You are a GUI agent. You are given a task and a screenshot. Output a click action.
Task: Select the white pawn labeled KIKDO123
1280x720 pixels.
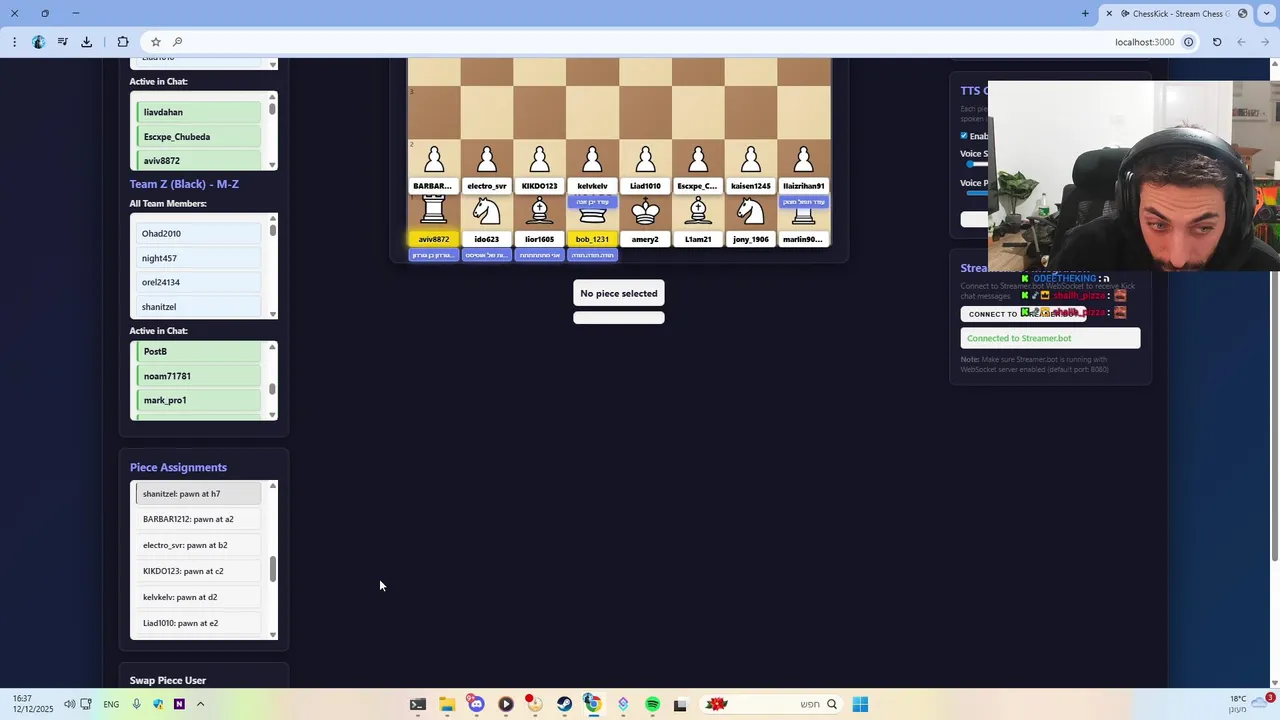pos(539,159)
